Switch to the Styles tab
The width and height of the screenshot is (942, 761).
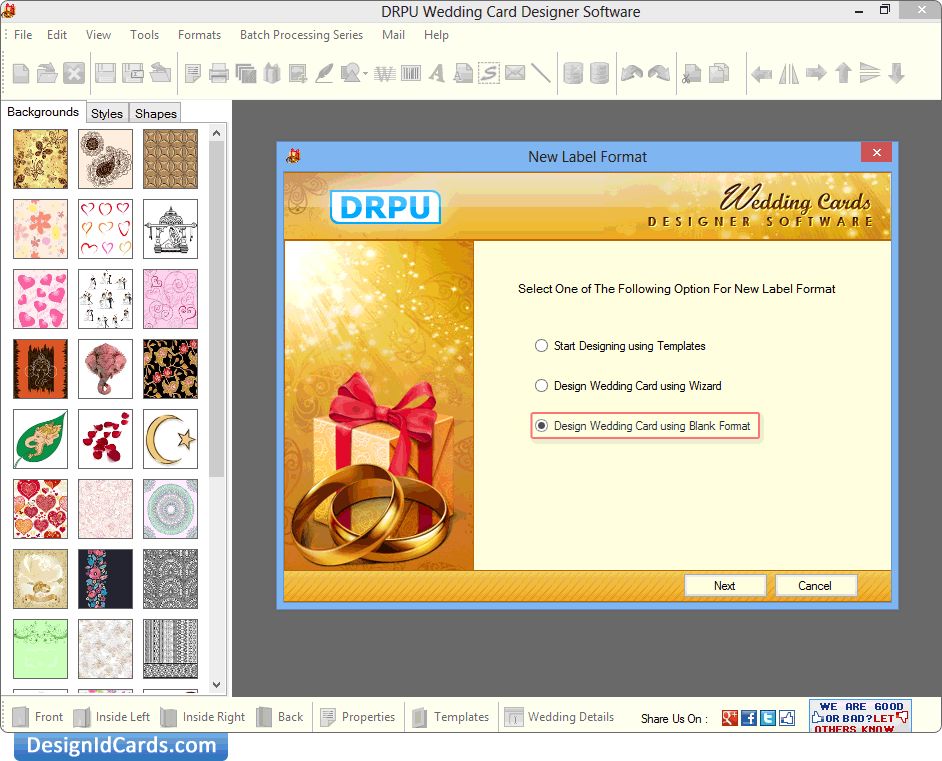point(107,114)
